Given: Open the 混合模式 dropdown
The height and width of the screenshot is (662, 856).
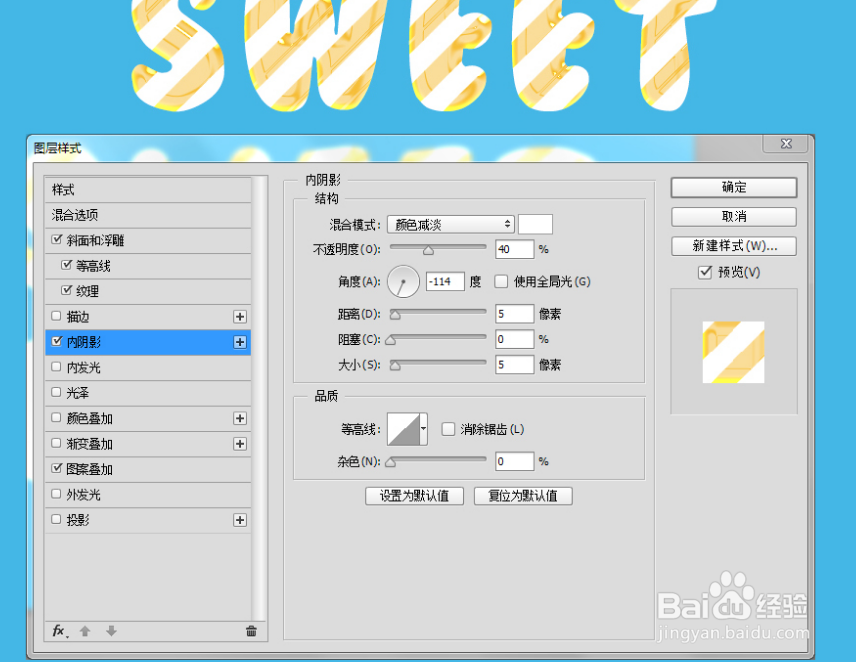Looking at the screenshot, I should coord(451,224).
